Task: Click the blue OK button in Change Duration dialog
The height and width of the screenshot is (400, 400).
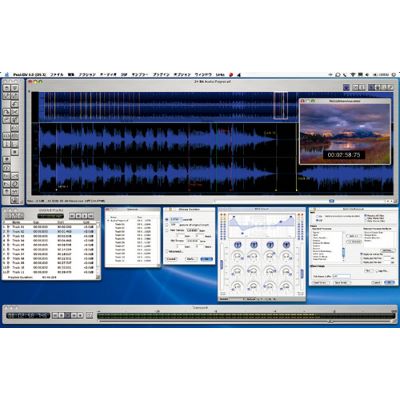Action: [x=206, y=259]
